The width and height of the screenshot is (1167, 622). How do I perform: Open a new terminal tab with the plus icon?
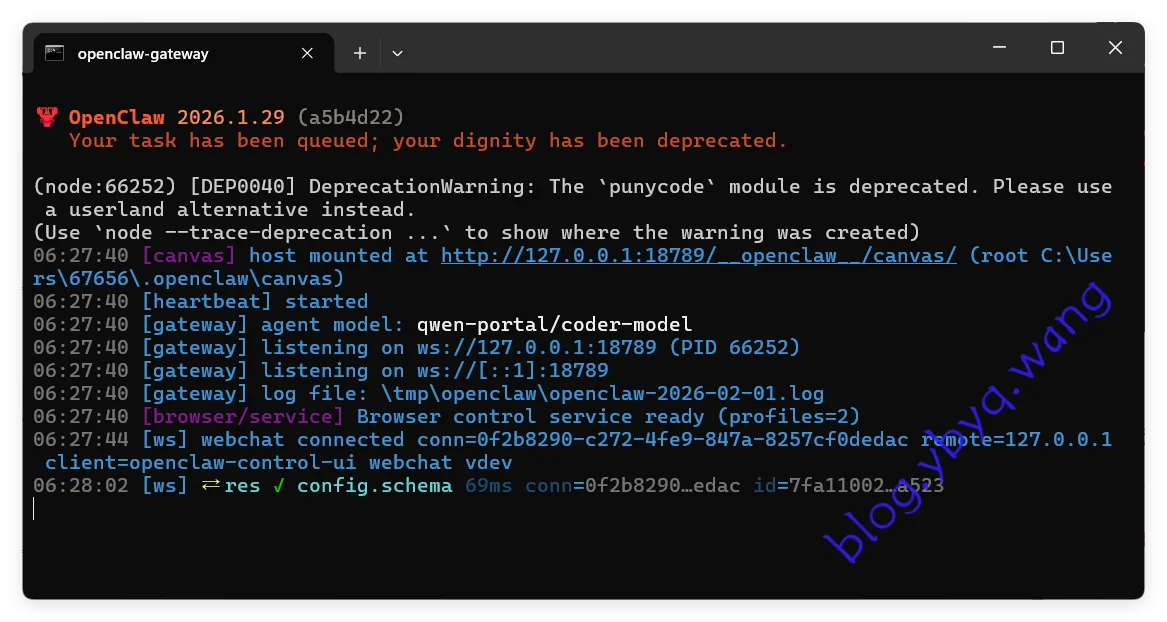pos(359,52)
